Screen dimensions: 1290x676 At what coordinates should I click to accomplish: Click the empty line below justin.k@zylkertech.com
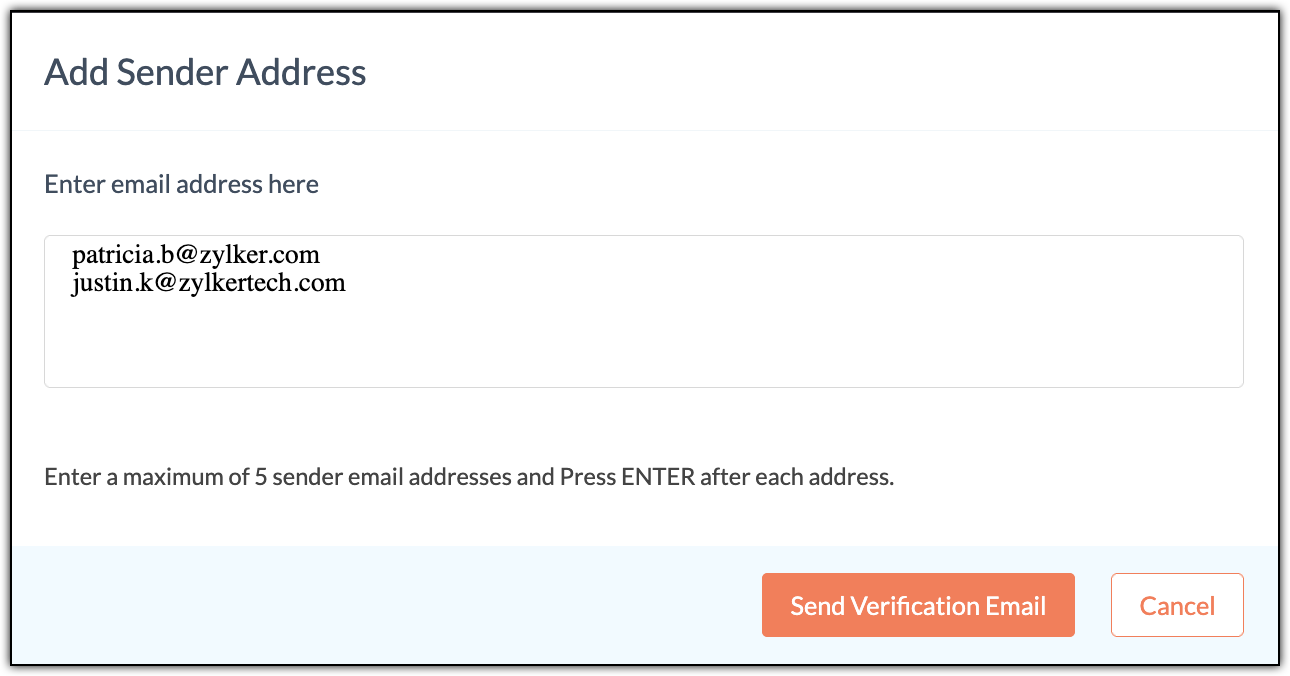(200, 312)
